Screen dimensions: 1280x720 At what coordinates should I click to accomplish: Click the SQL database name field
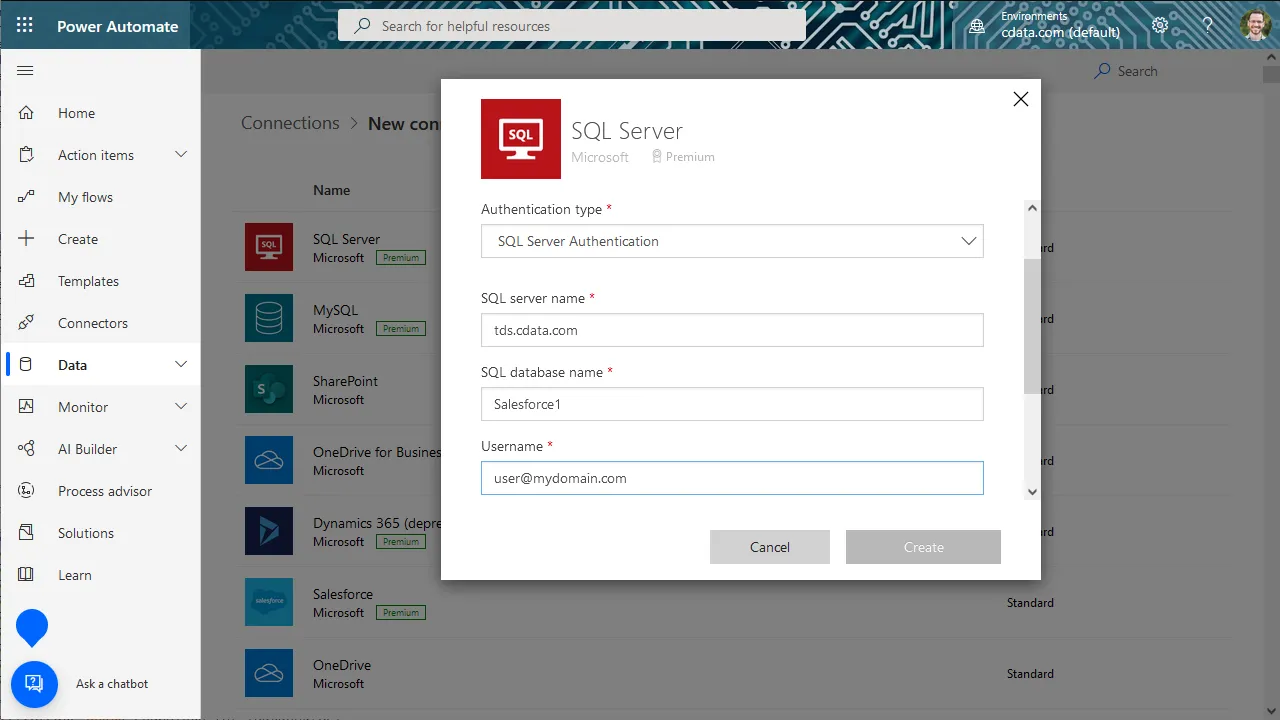coord(731,404)
